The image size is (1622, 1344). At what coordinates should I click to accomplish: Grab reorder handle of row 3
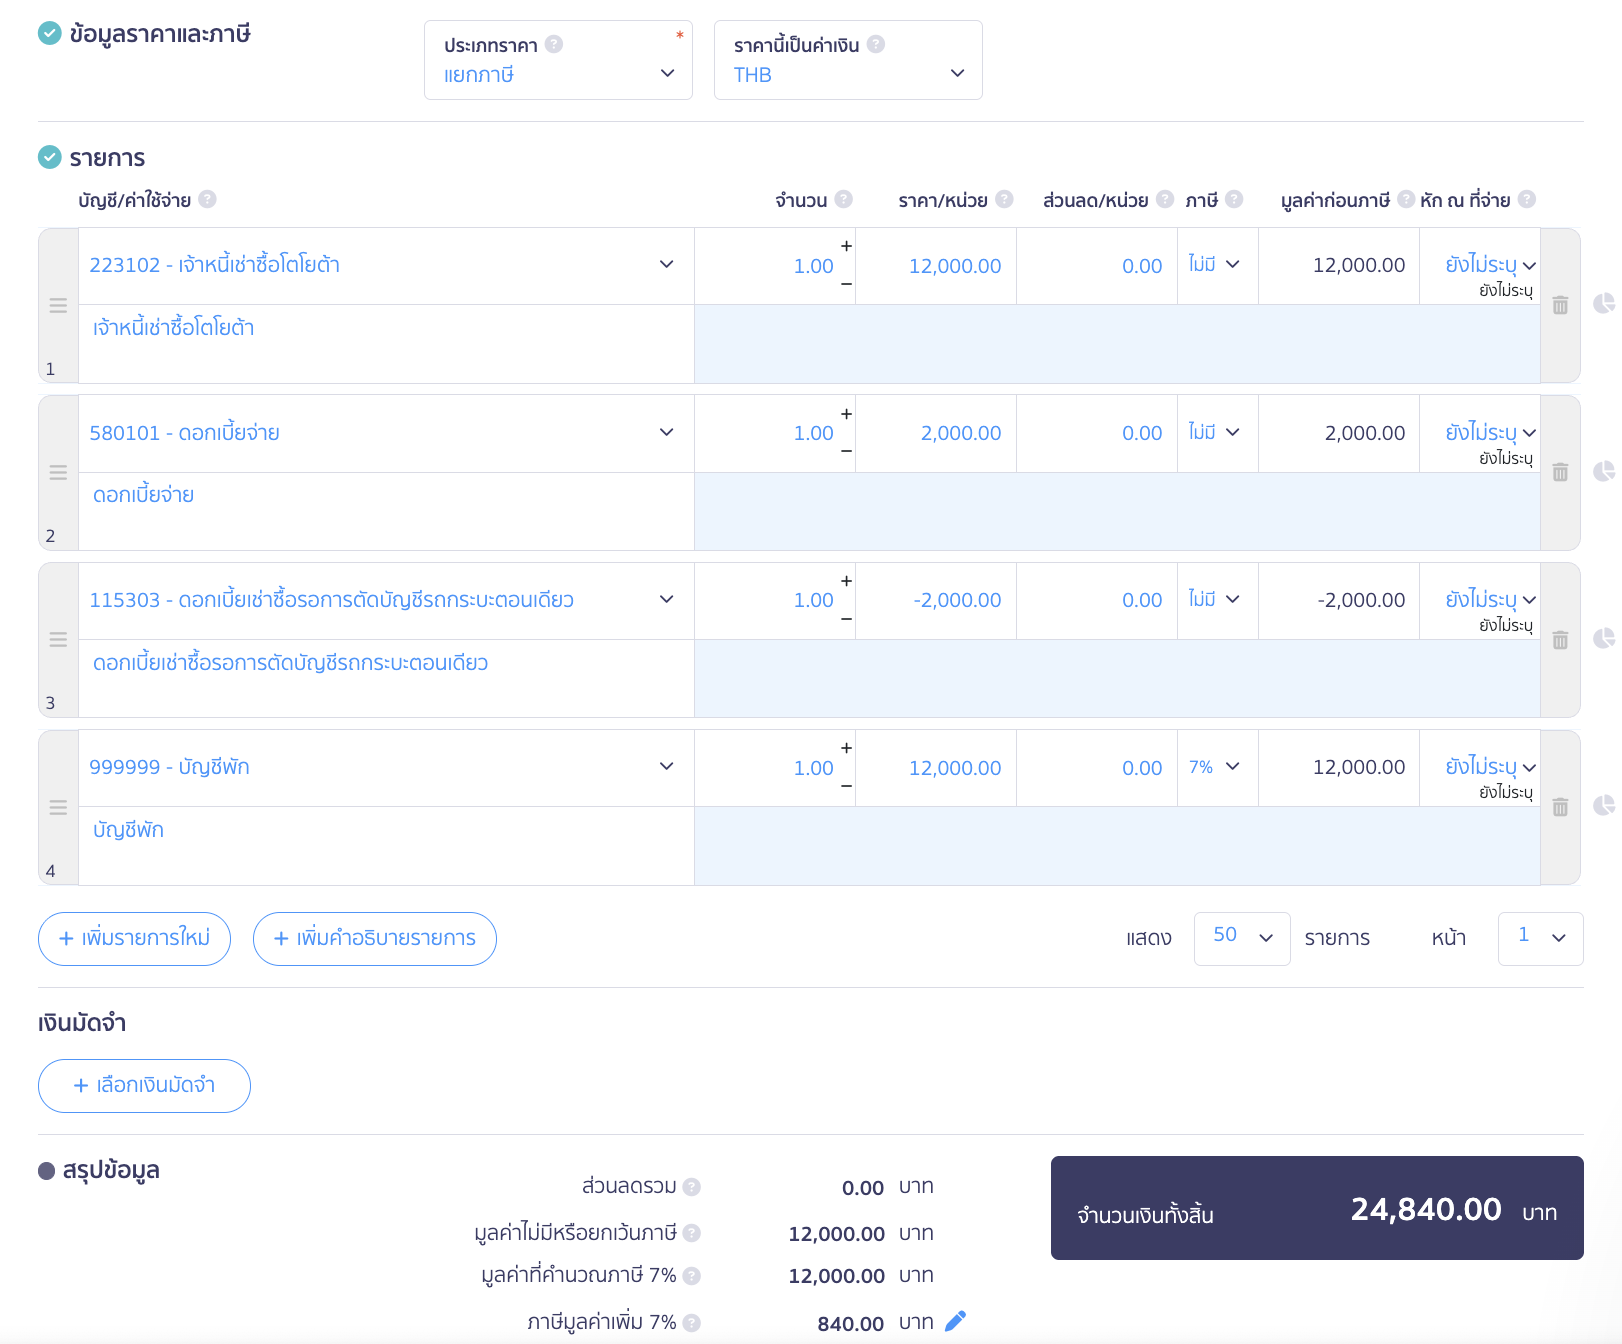click(x=58, y=639)
